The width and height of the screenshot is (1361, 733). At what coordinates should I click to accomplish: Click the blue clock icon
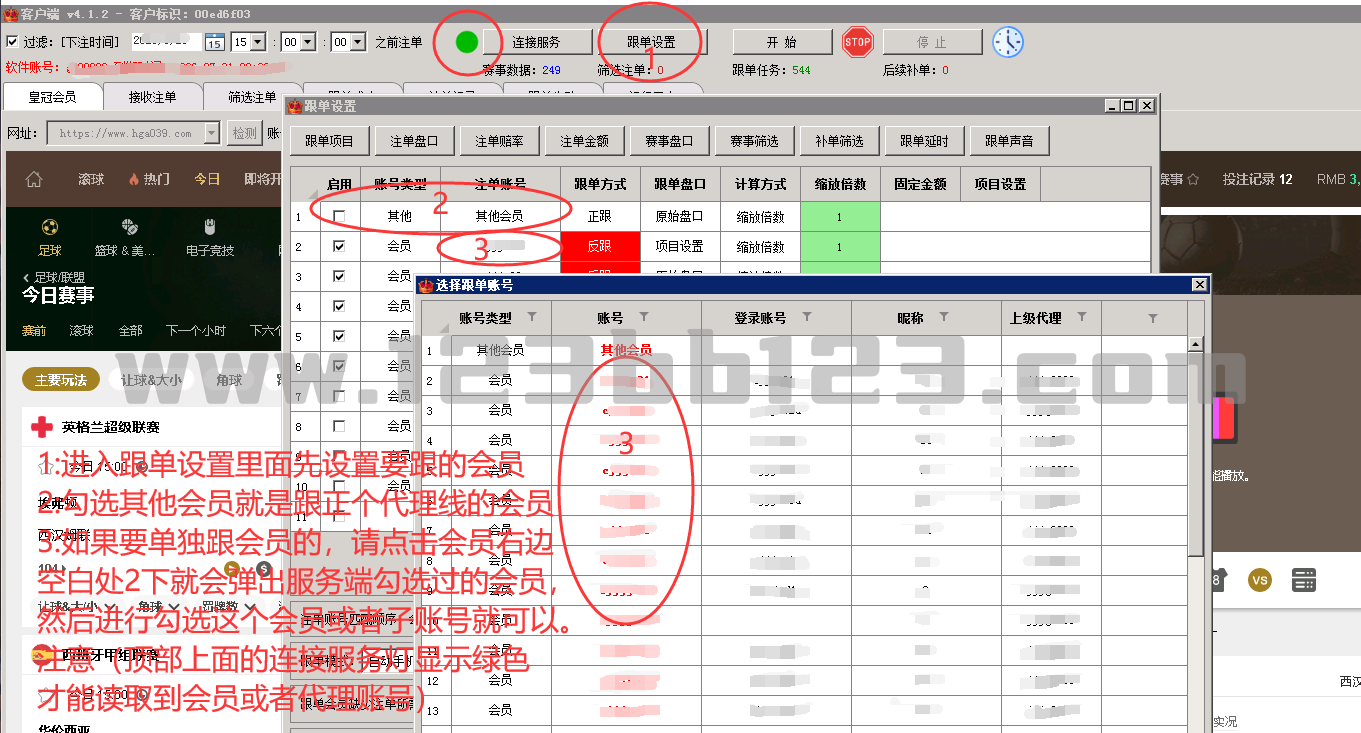point(1008,42)
